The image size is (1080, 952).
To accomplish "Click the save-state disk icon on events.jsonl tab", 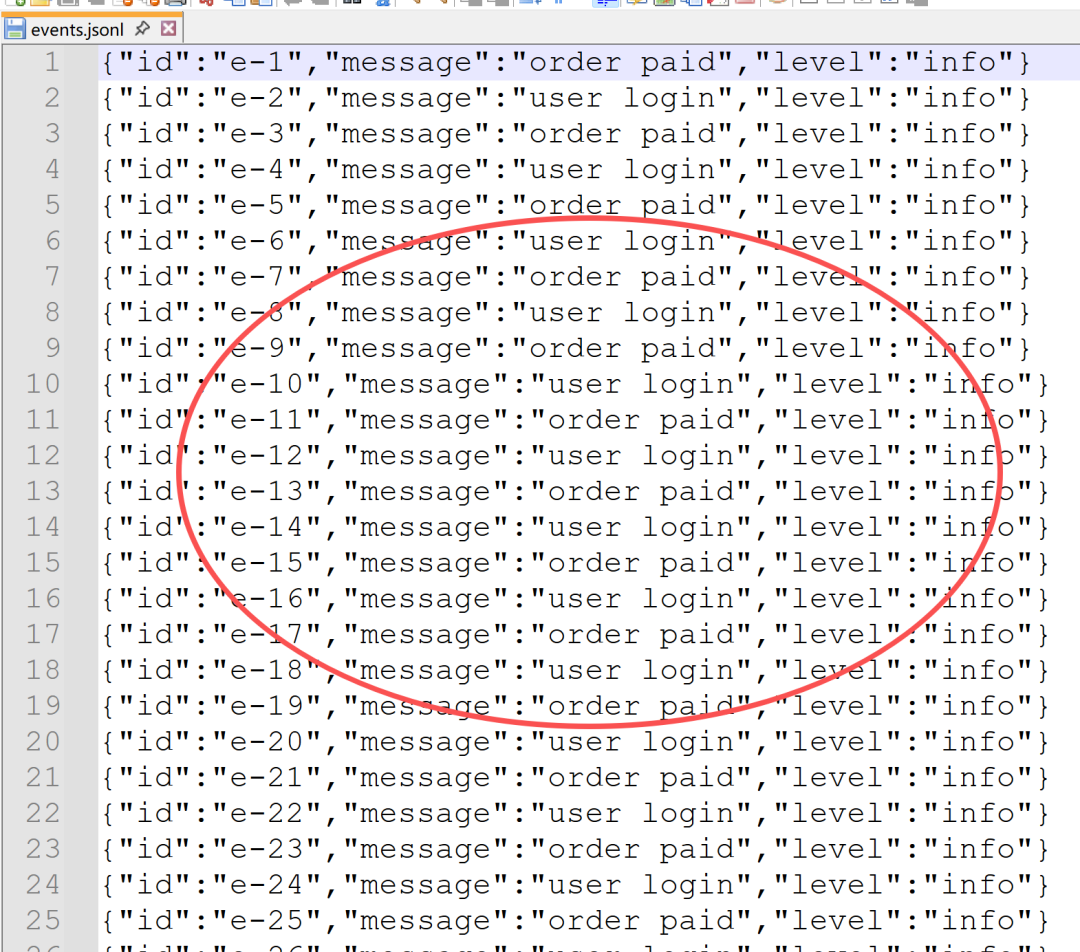I will tap(15, 30).
